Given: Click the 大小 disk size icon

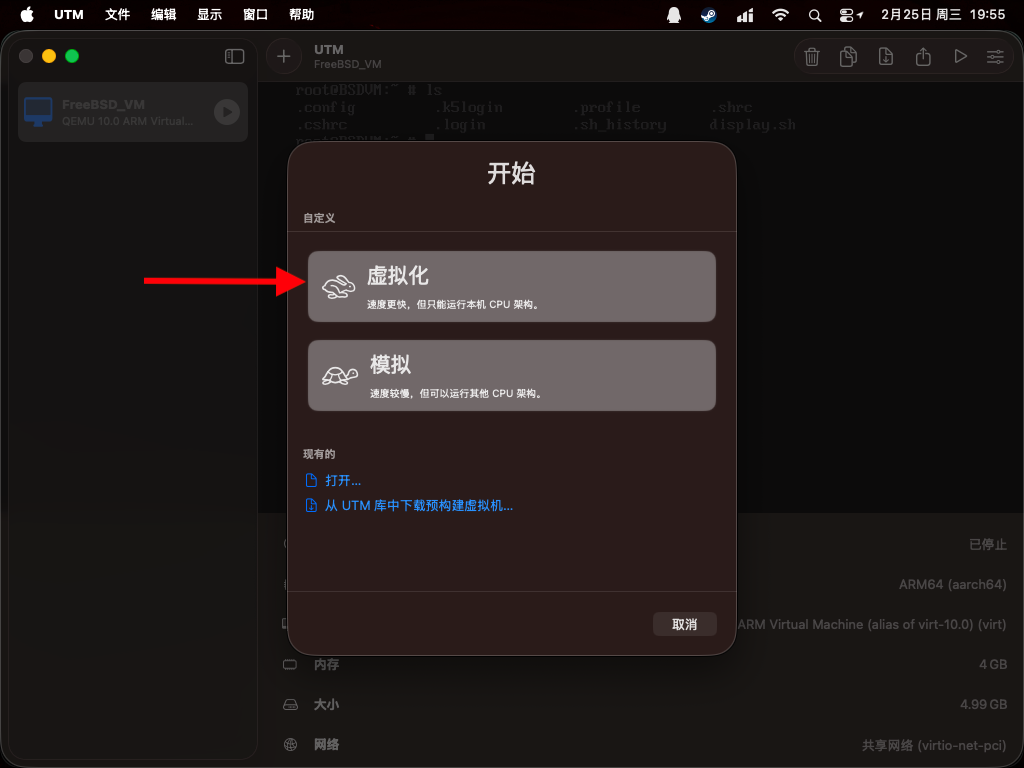Looking at the screenshot, I should tap(290, 705).
